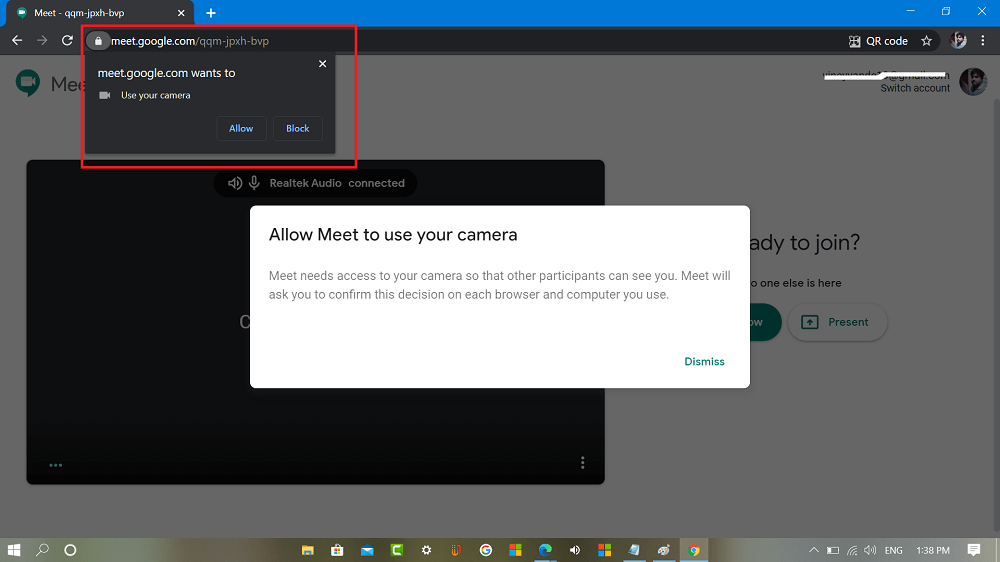The height and width of the screenshot is (562, 1000).
Task: Open the Chrome three-dot menu
Action: point(983,41)
